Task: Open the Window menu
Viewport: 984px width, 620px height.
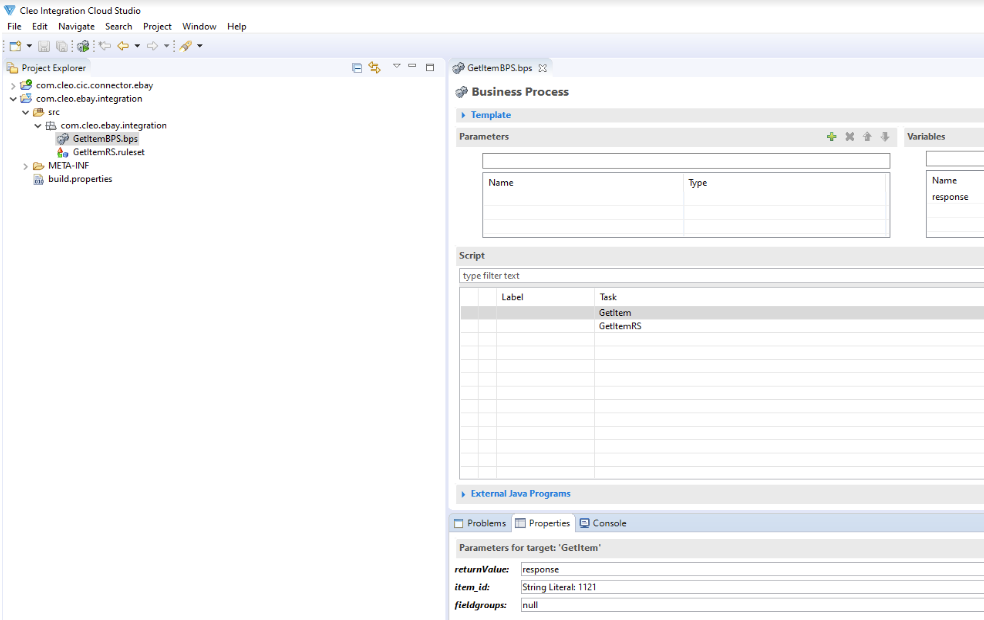Action: tap(199, 26)
